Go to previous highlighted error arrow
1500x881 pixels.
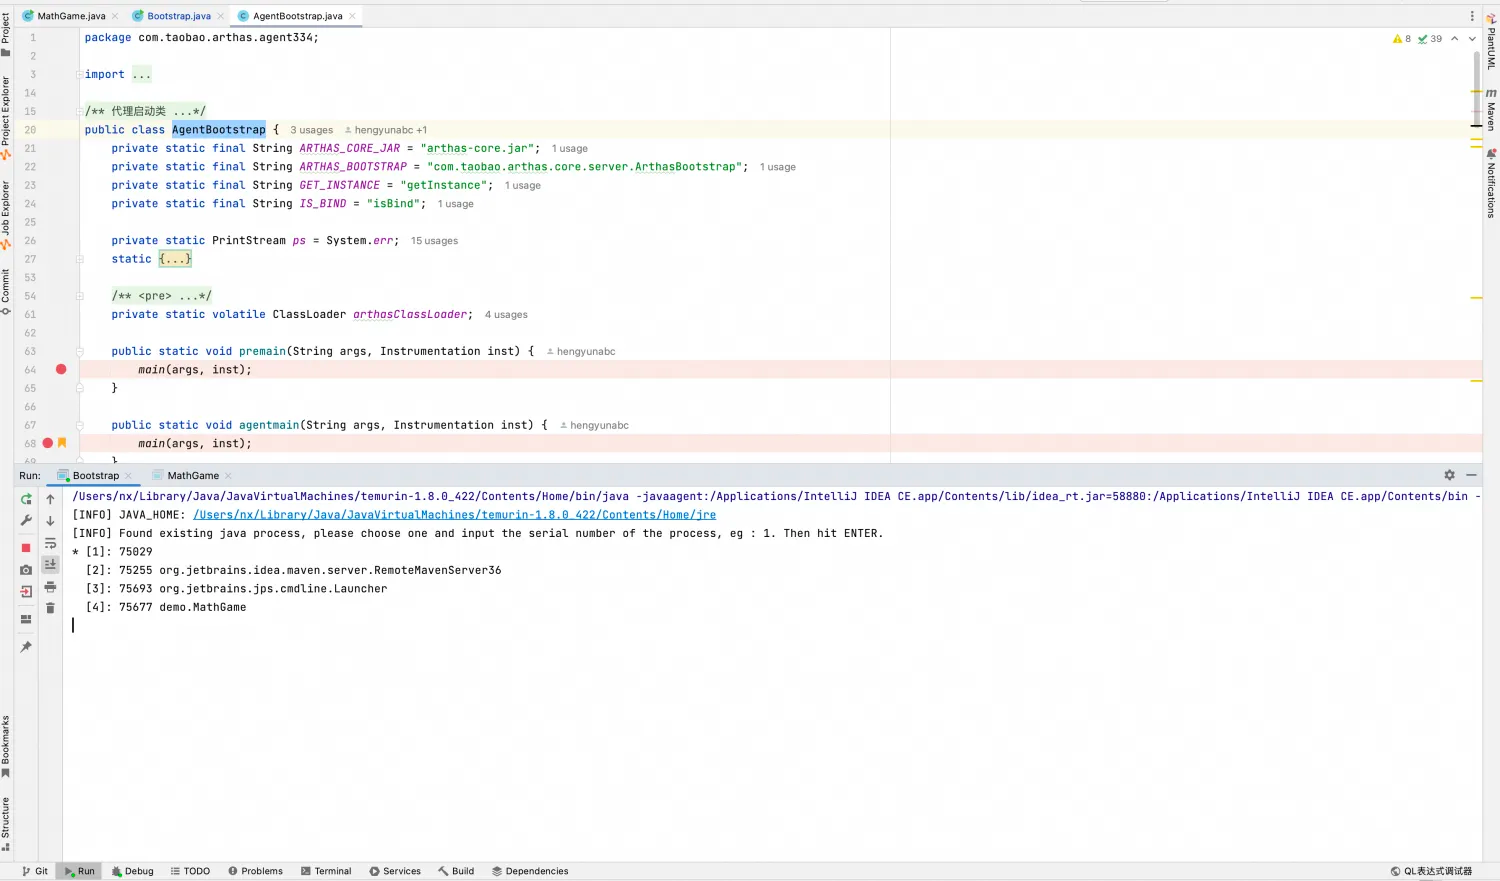tap(1455, 39)
